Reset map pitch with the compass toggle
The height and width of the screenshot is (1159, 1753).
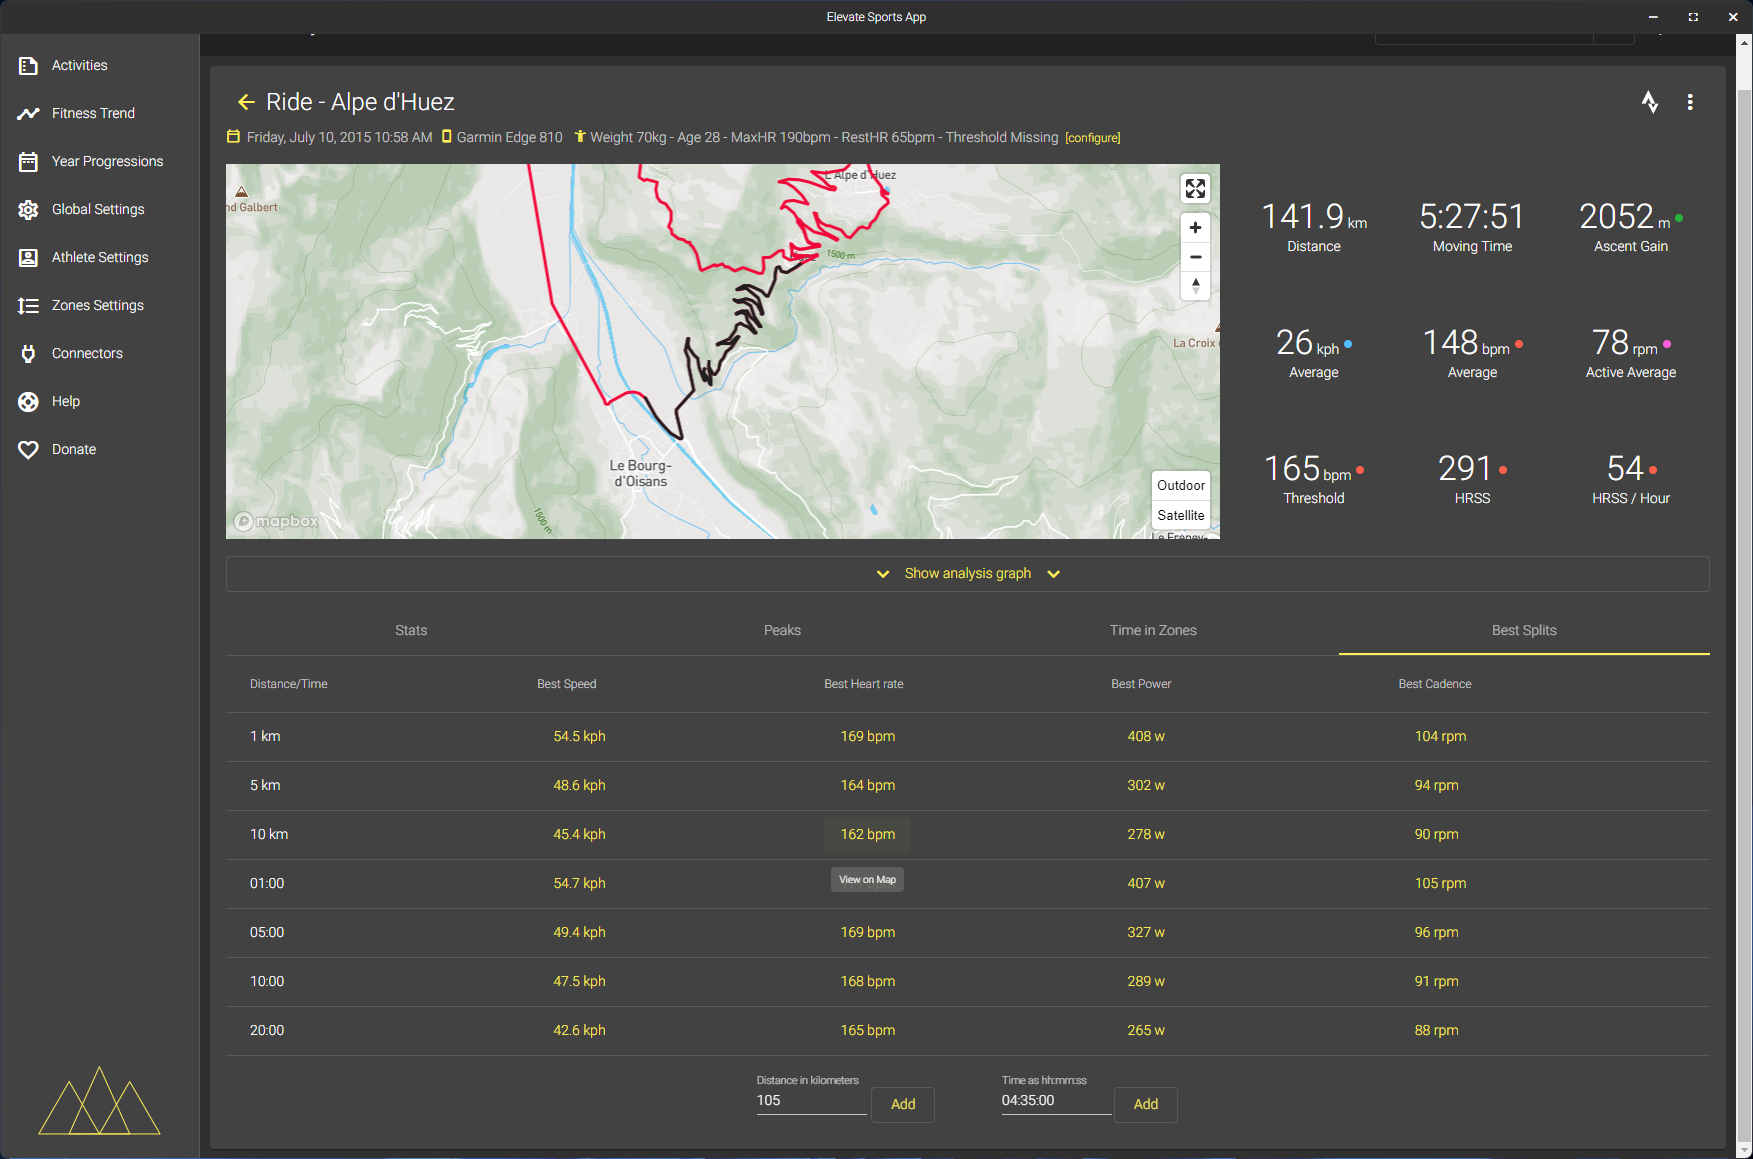(x=1195, y=287)
